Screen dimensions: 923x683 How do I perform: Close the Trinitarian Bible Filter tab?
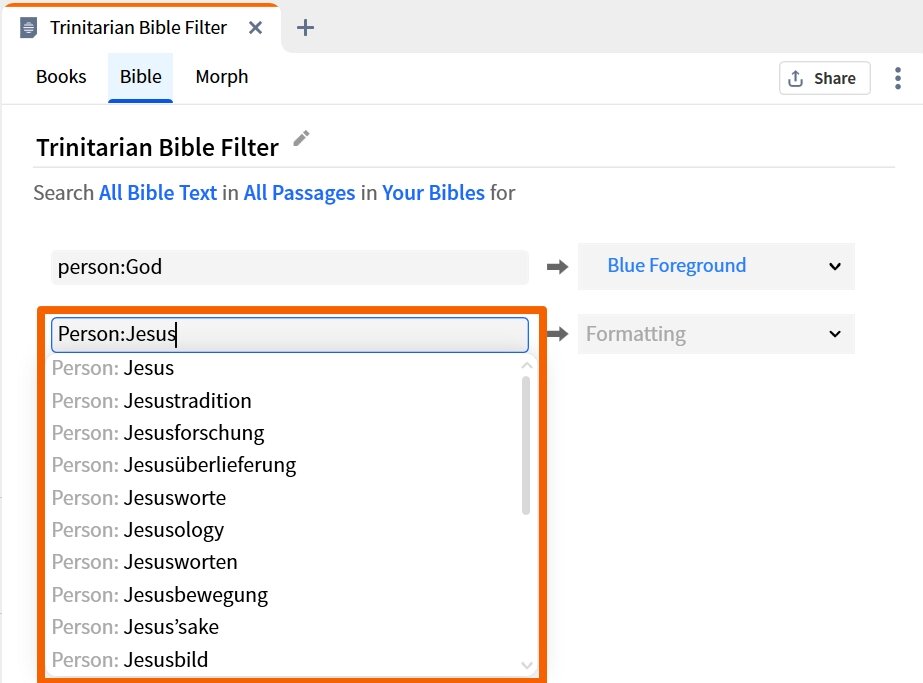tap(256, 27)
